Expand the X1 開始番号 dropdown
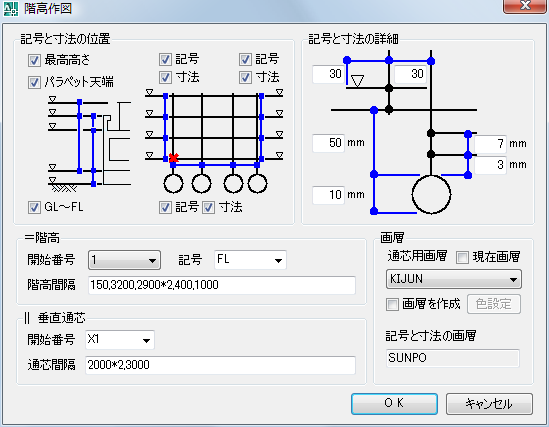 pyautogui.click(x=120, y=340)
